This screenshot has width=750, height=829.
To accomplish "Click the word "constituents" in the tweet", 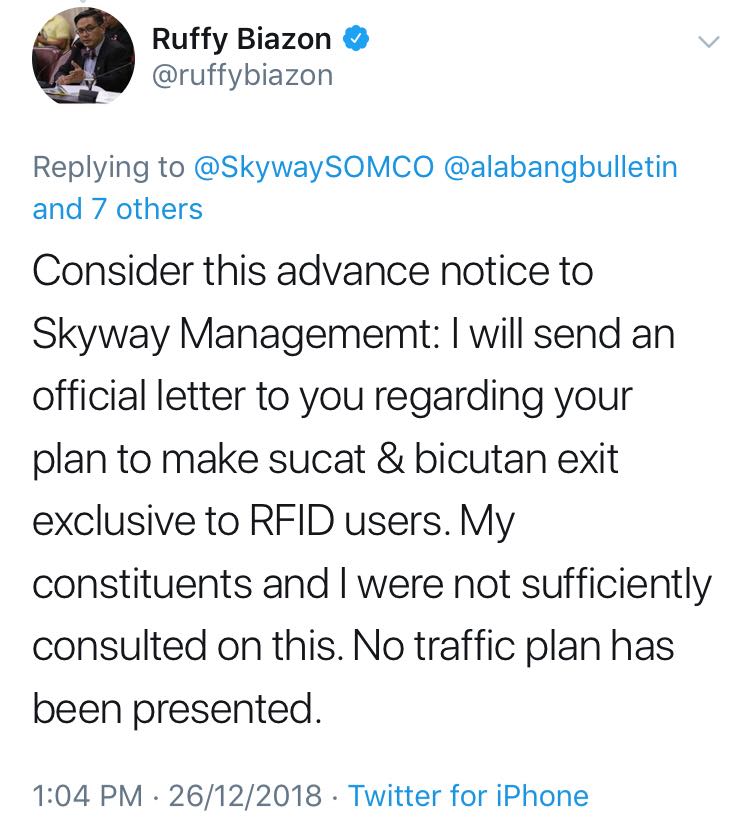I will pos(140,584).
